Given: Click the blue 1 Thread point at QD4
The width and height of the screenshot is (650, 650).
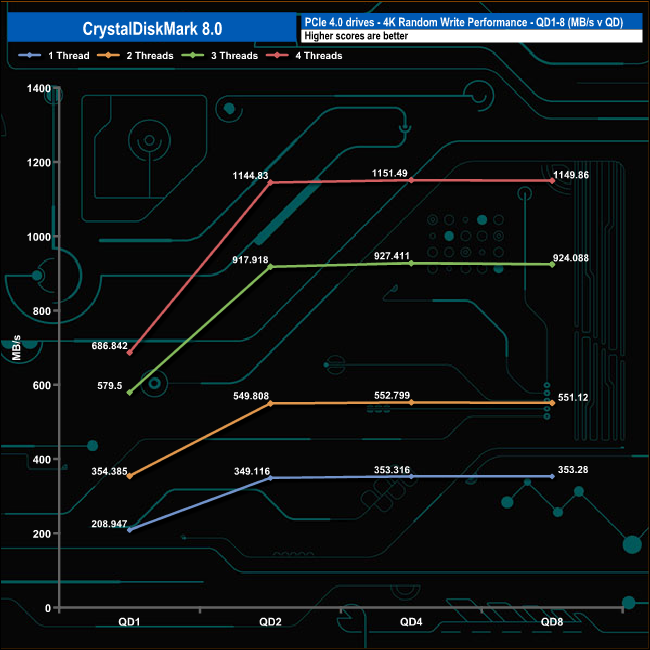Looking at the screenshot, I should pos(411,476).
